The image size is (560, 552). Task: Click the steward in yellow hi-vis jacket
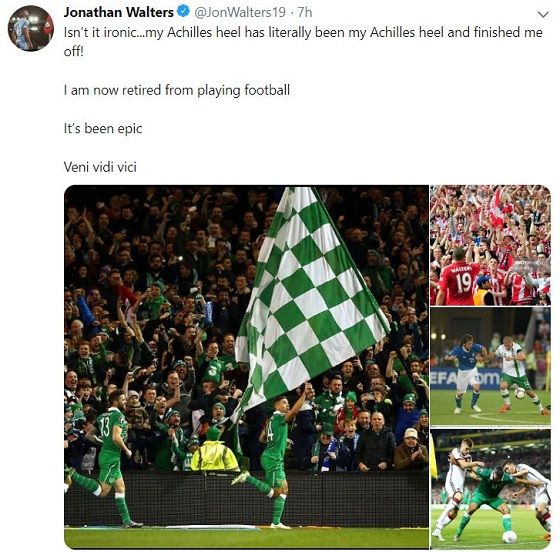[215, 451]
